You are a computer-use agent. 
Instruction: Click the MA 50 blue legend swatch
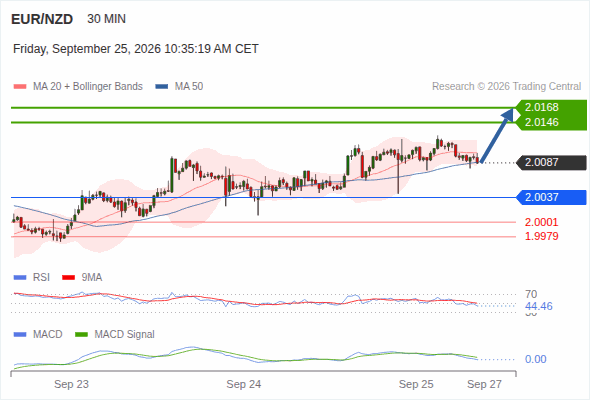[162, 87]
